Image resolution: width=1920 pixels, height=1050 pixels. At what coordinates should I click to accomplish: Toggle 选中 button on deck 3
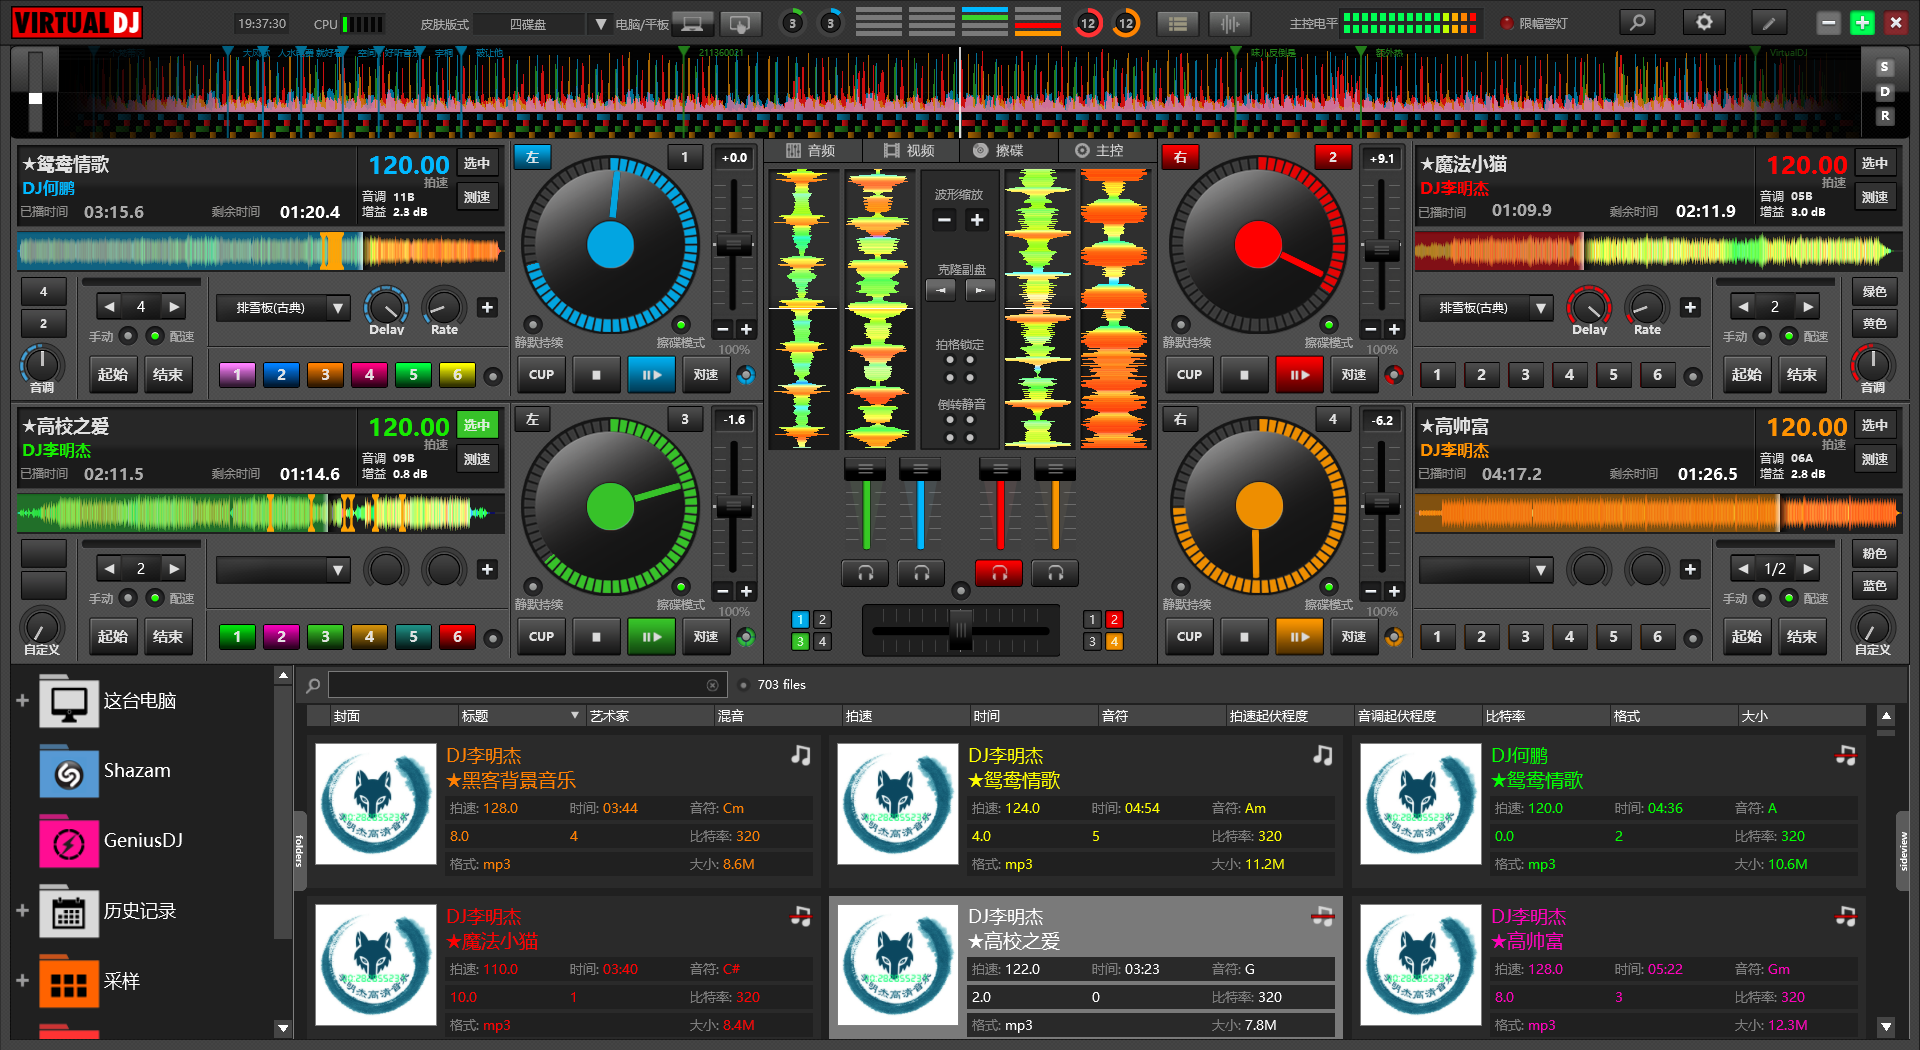point(477,425)
